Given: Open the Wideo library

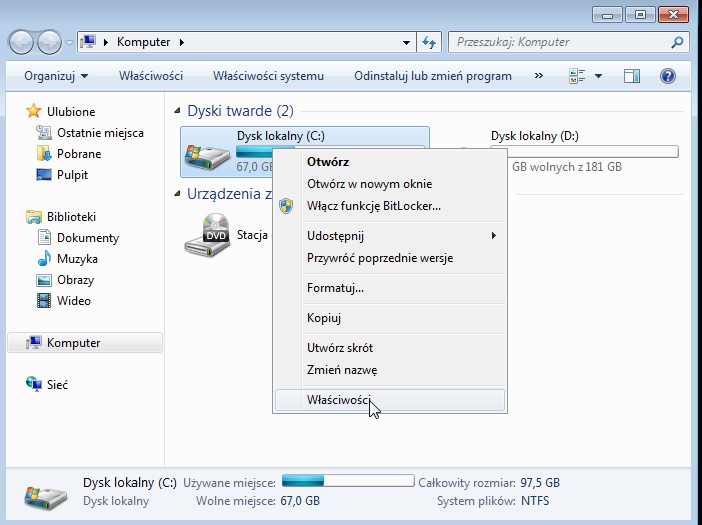Looking at the screenshot, I should tap(74, 301).
